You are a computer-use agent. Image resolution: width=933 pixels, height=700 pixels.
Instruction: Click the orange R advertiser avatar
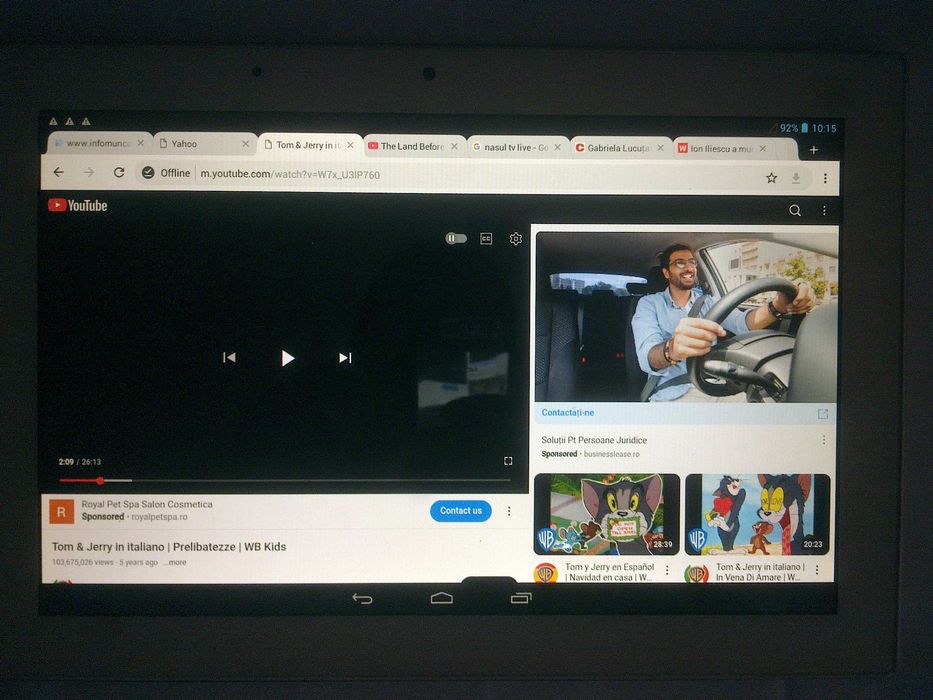click(x=61, y=511)
